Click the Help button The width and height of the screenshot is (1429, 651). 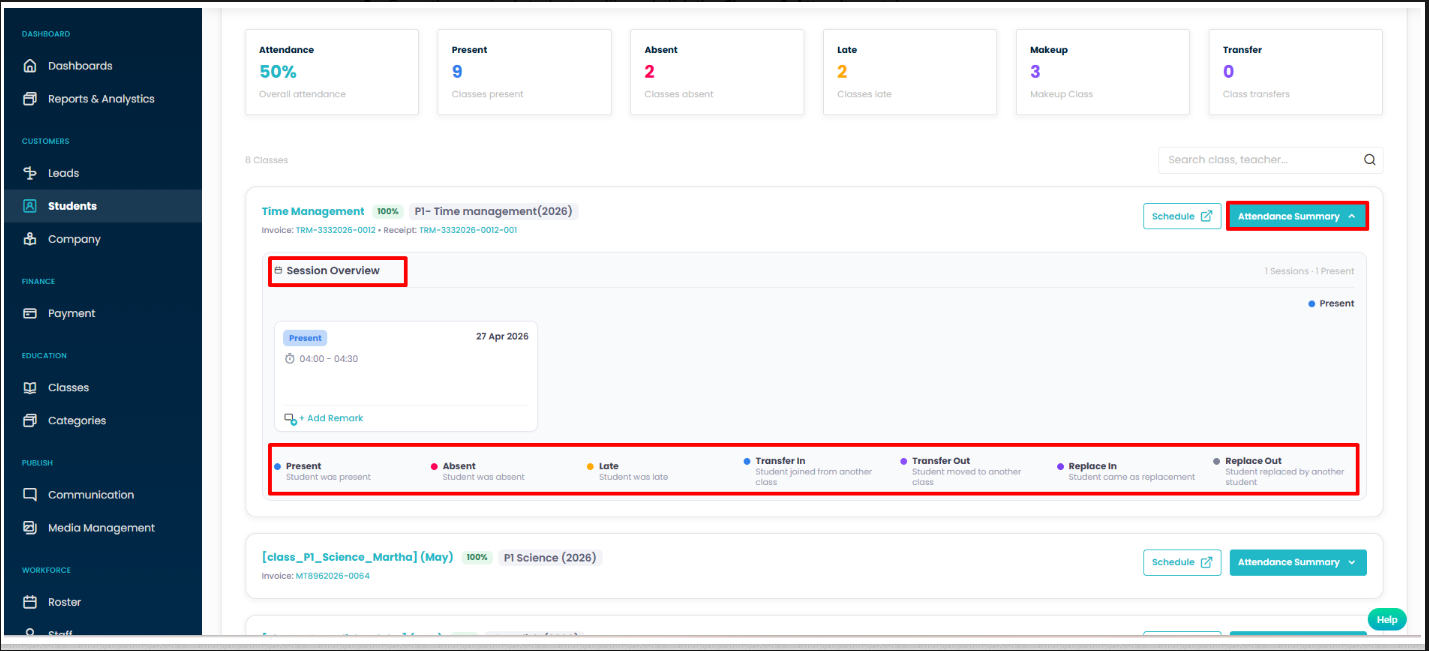click(1386, 620)
